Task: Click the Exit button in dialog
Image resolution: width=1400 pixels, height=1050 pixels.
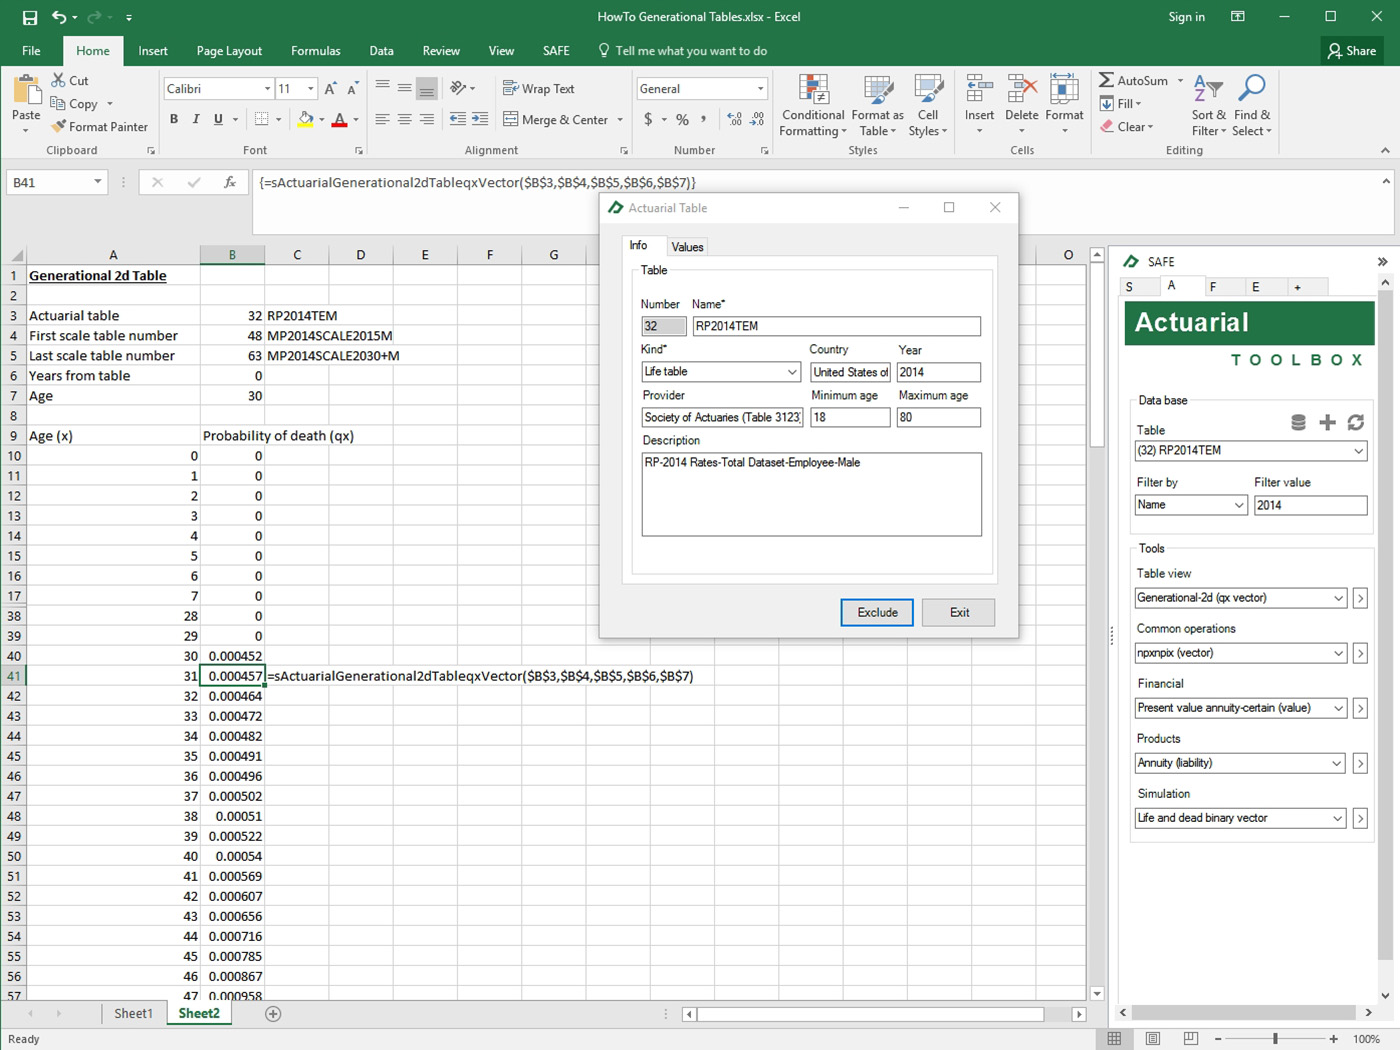Action: (x=959, y=612)
